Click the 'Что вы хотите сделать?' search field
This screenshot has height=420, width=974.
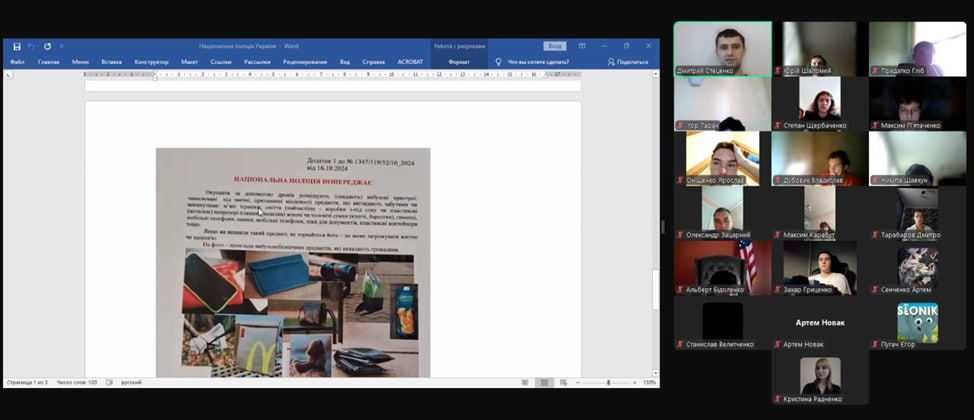(x=538, y=62)
